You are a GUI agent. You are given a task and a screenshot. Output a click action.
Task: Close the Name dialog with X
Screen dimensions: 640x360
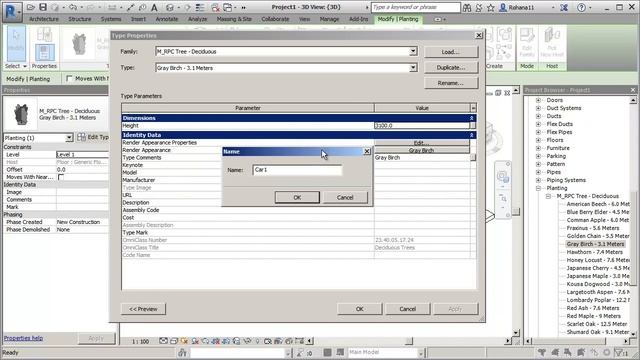367,151
